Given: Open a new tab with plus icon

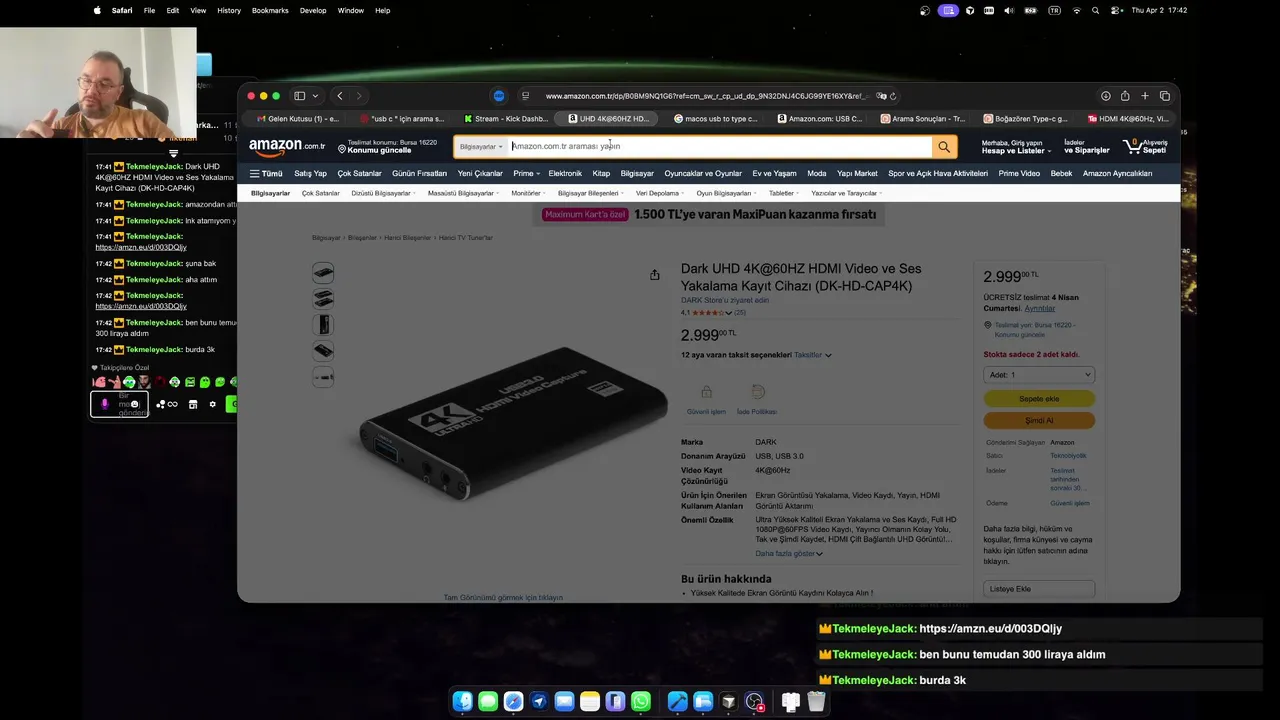Looking at the screenshot, I should 1145,96.
